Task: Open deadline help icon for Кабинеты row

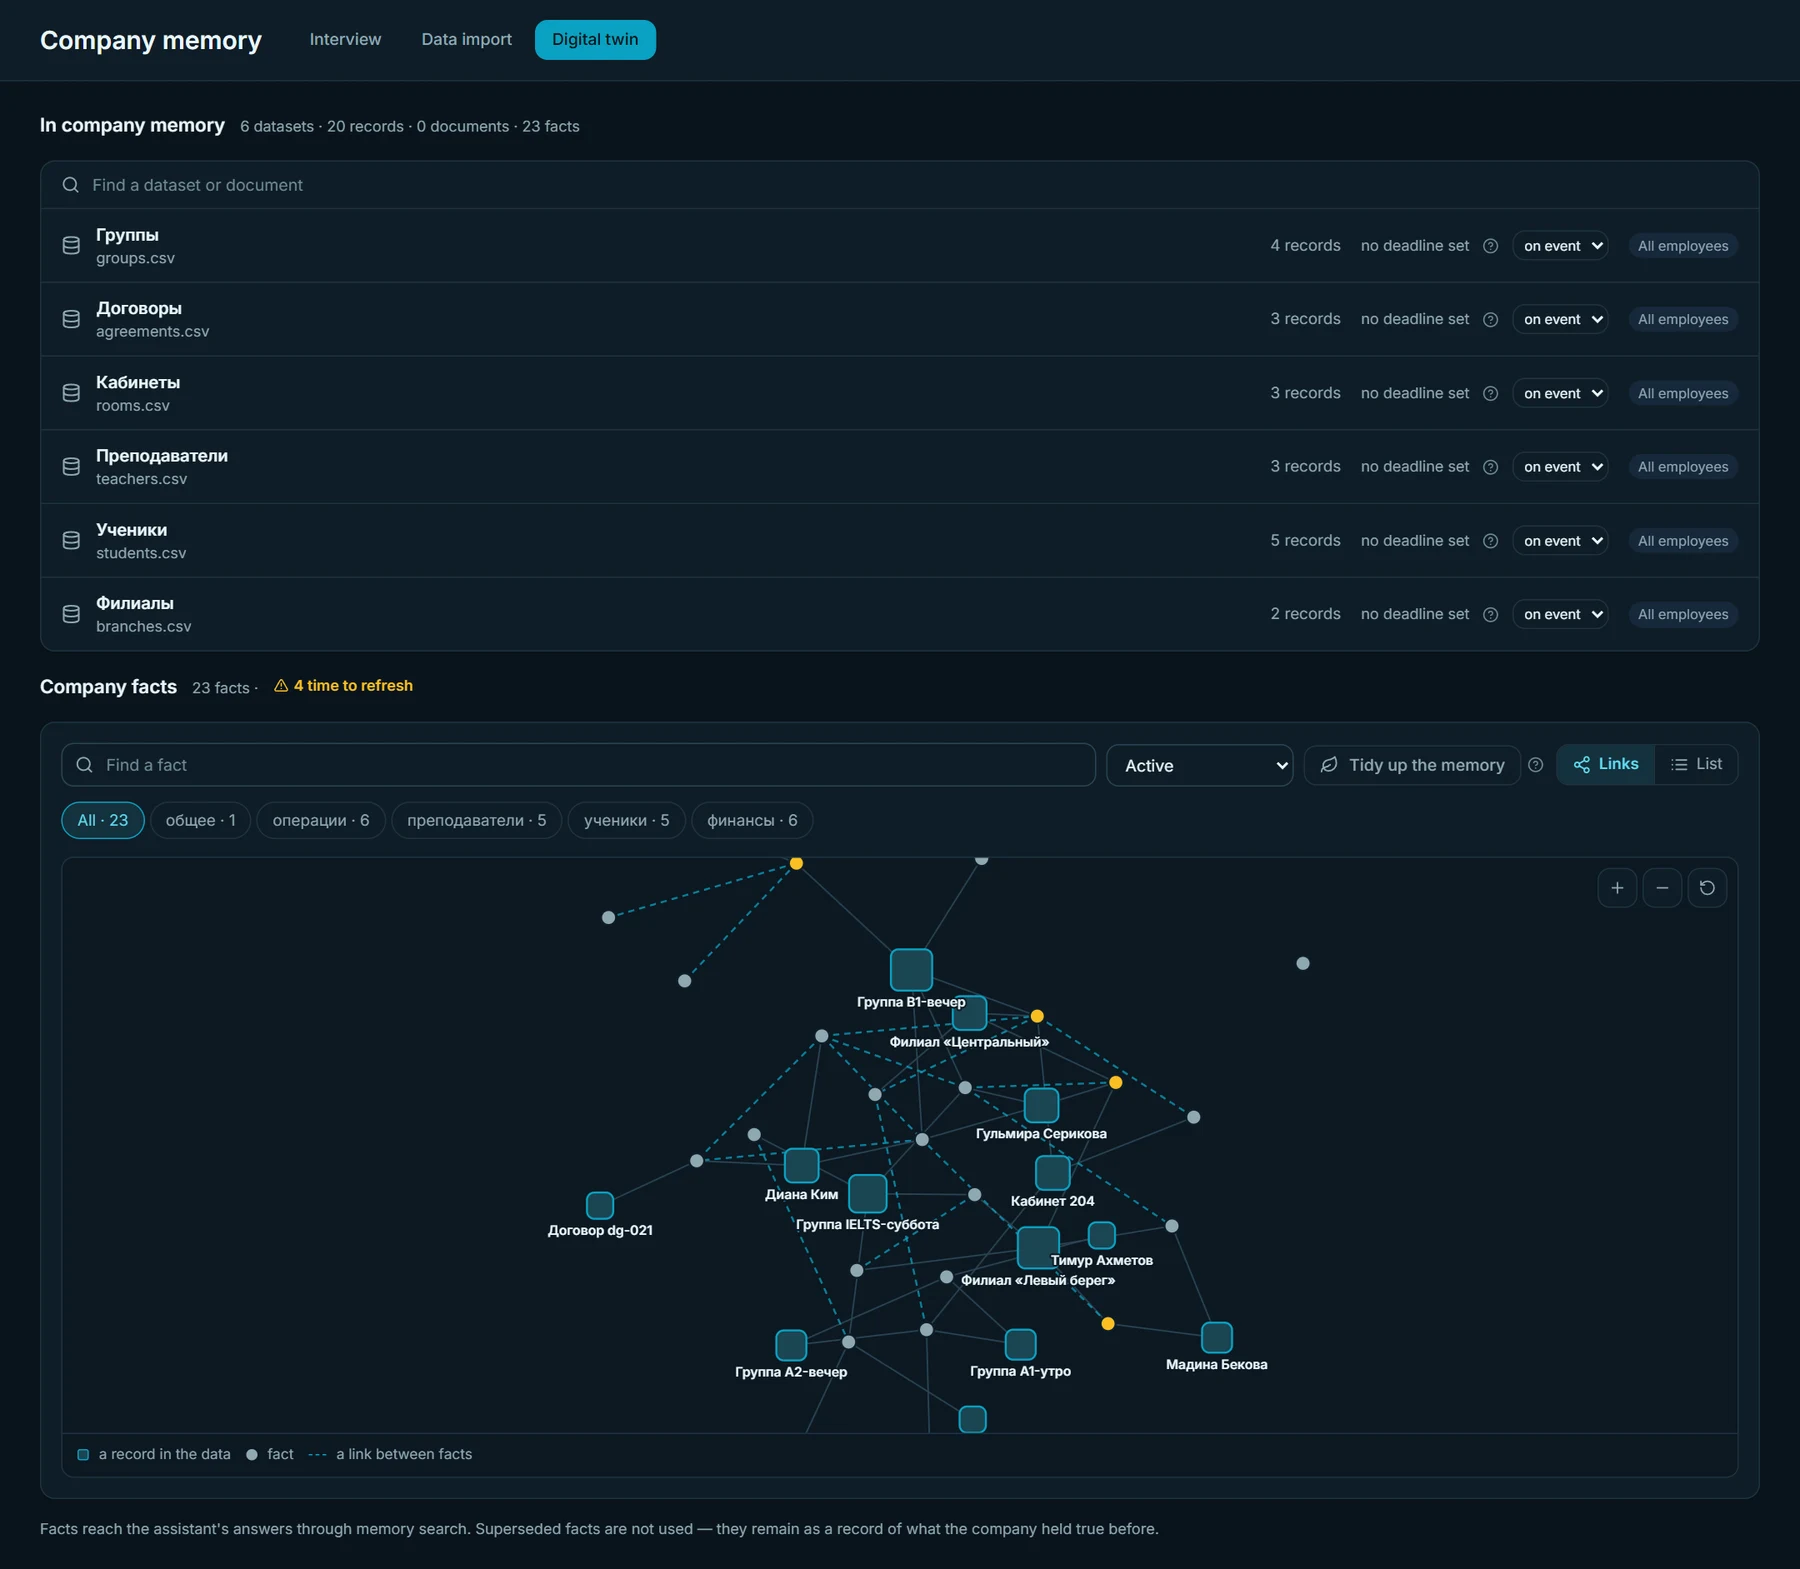Action: click(1490, 393)
